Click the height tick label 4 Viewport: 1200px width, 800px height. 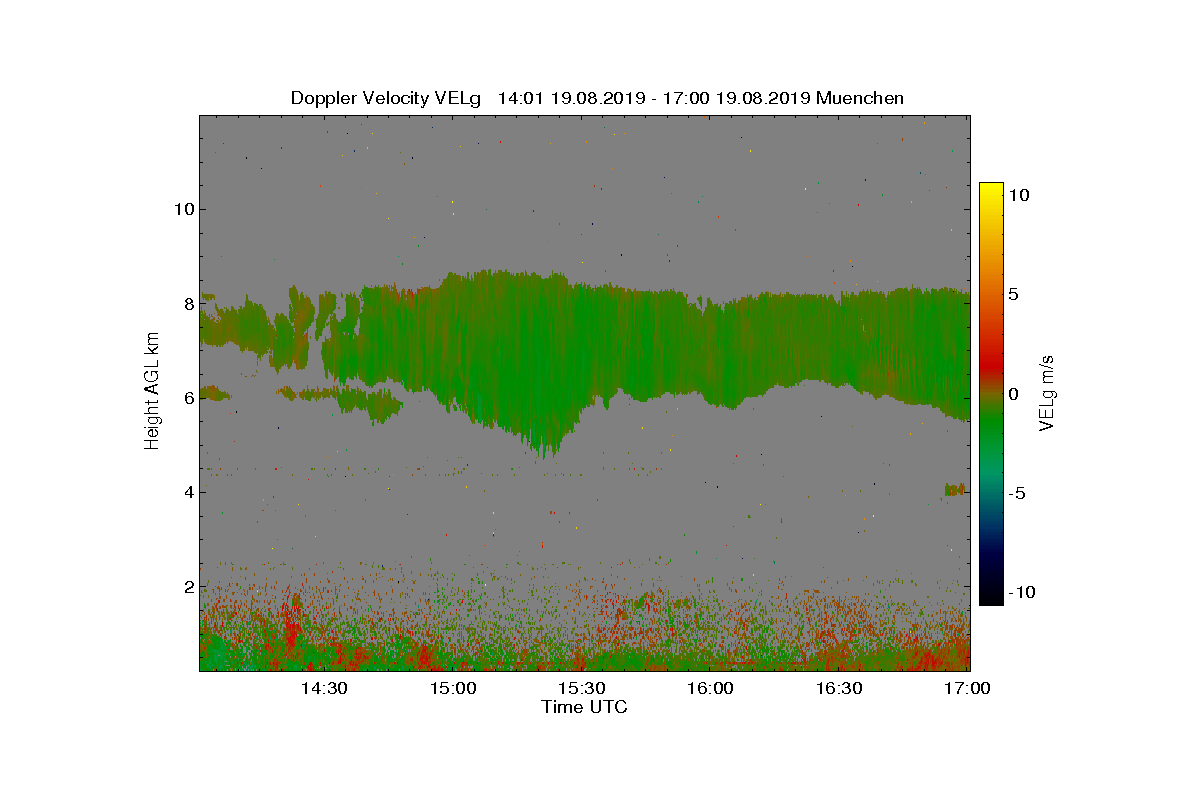pos(187,491)
